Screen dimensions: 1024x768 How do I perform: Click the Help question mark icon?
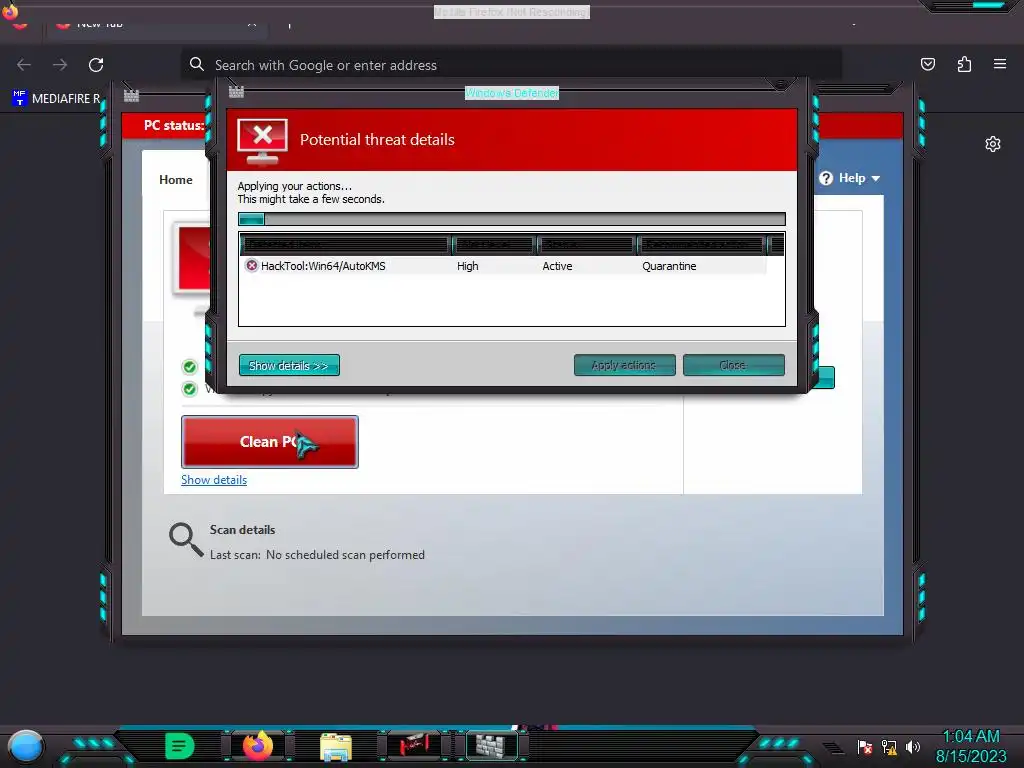(x=826, y=178)
